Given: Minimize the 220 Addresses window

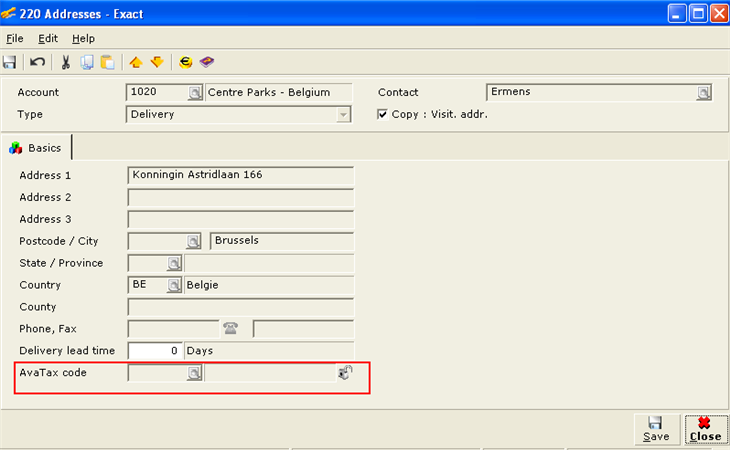Looking at the screenshot, I should click(x=676, y=13).
